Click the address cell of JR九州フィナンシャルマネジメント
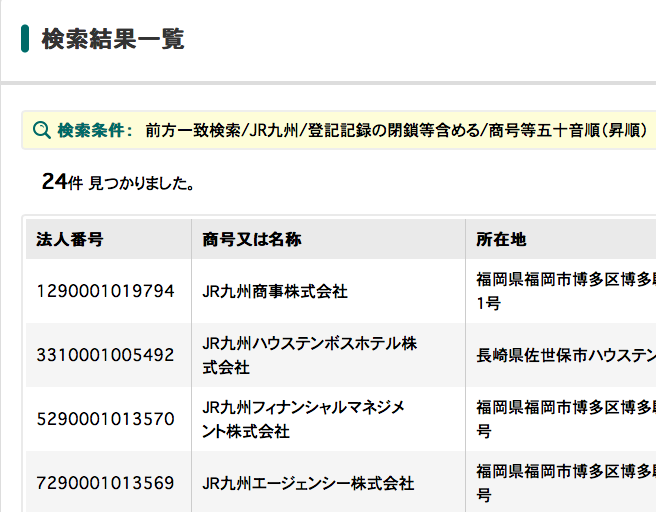 pos(561,419)
